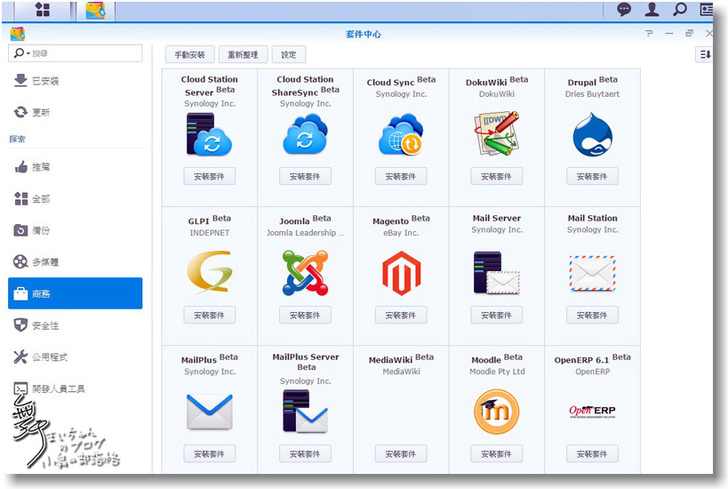Open the notifications chat bubble icon

click(624, 10)
